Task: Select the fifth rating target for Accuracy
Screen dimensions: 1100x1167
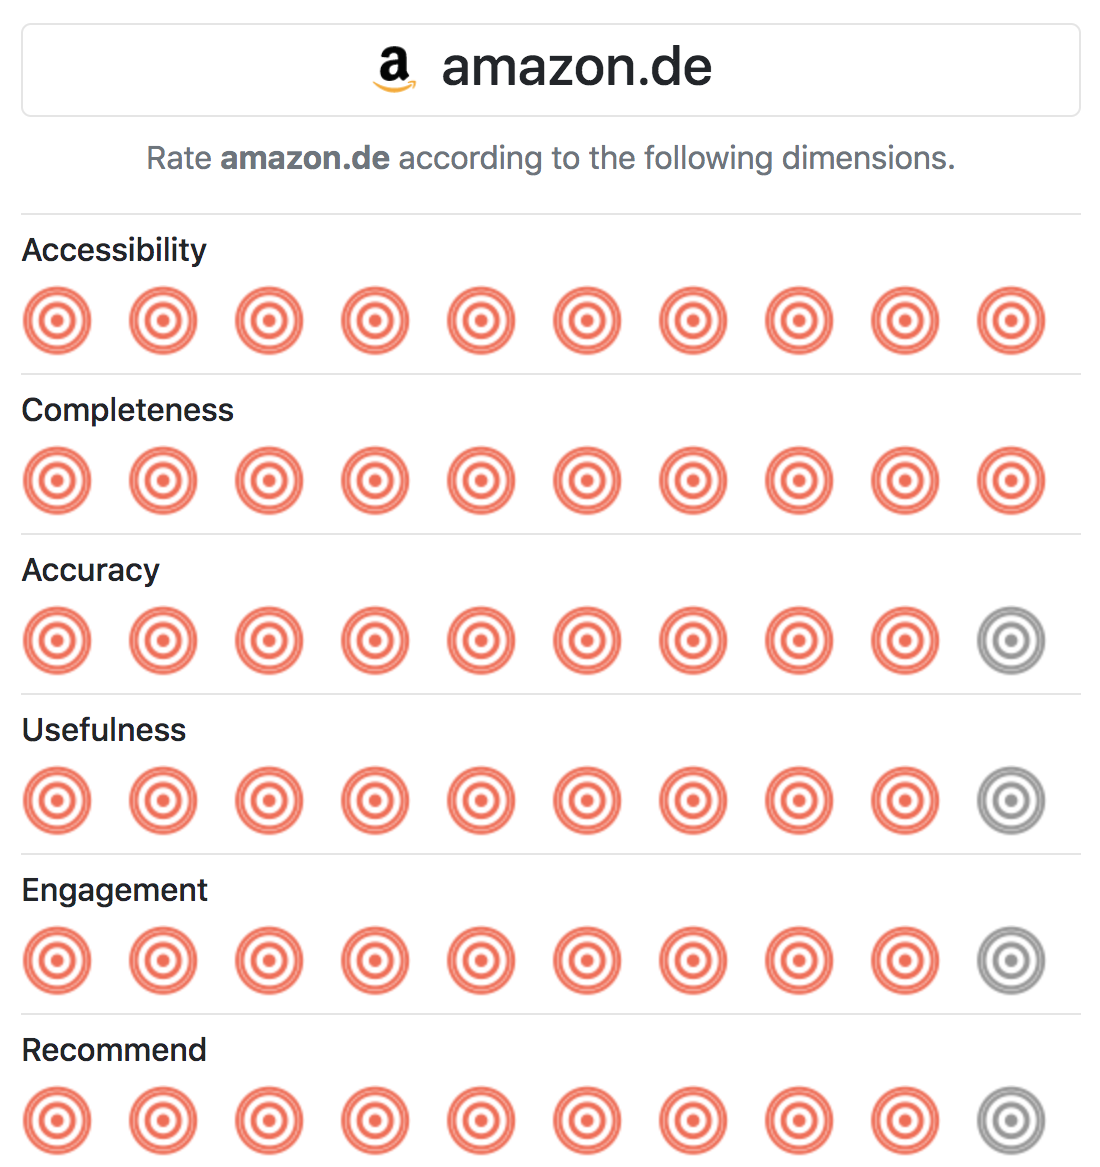Action: pos(481,641)
